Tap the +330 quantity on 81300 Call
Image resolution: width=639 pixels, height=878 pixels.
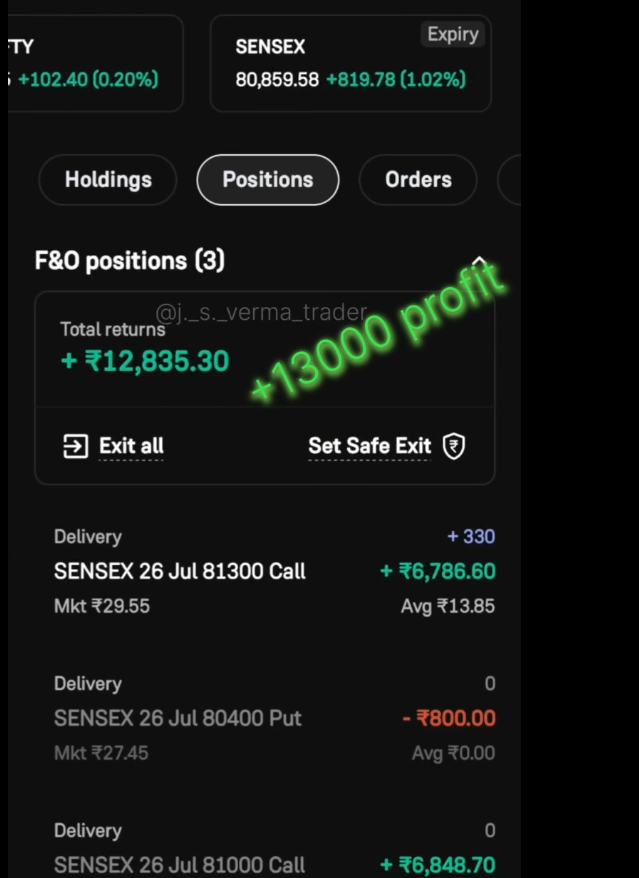click(471, 536)
